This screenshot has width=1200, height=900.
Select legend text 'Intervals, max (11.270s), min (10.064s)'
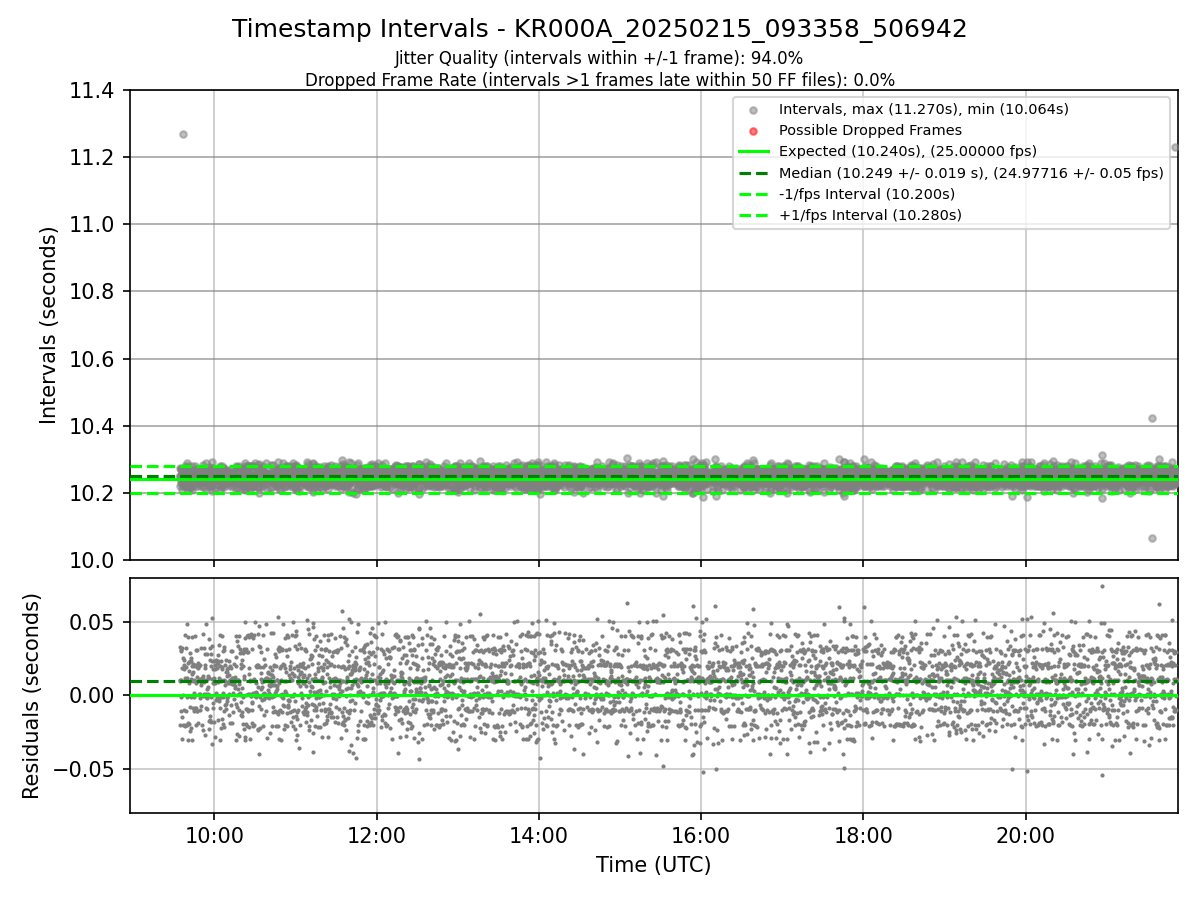click(x=924, y=110)
